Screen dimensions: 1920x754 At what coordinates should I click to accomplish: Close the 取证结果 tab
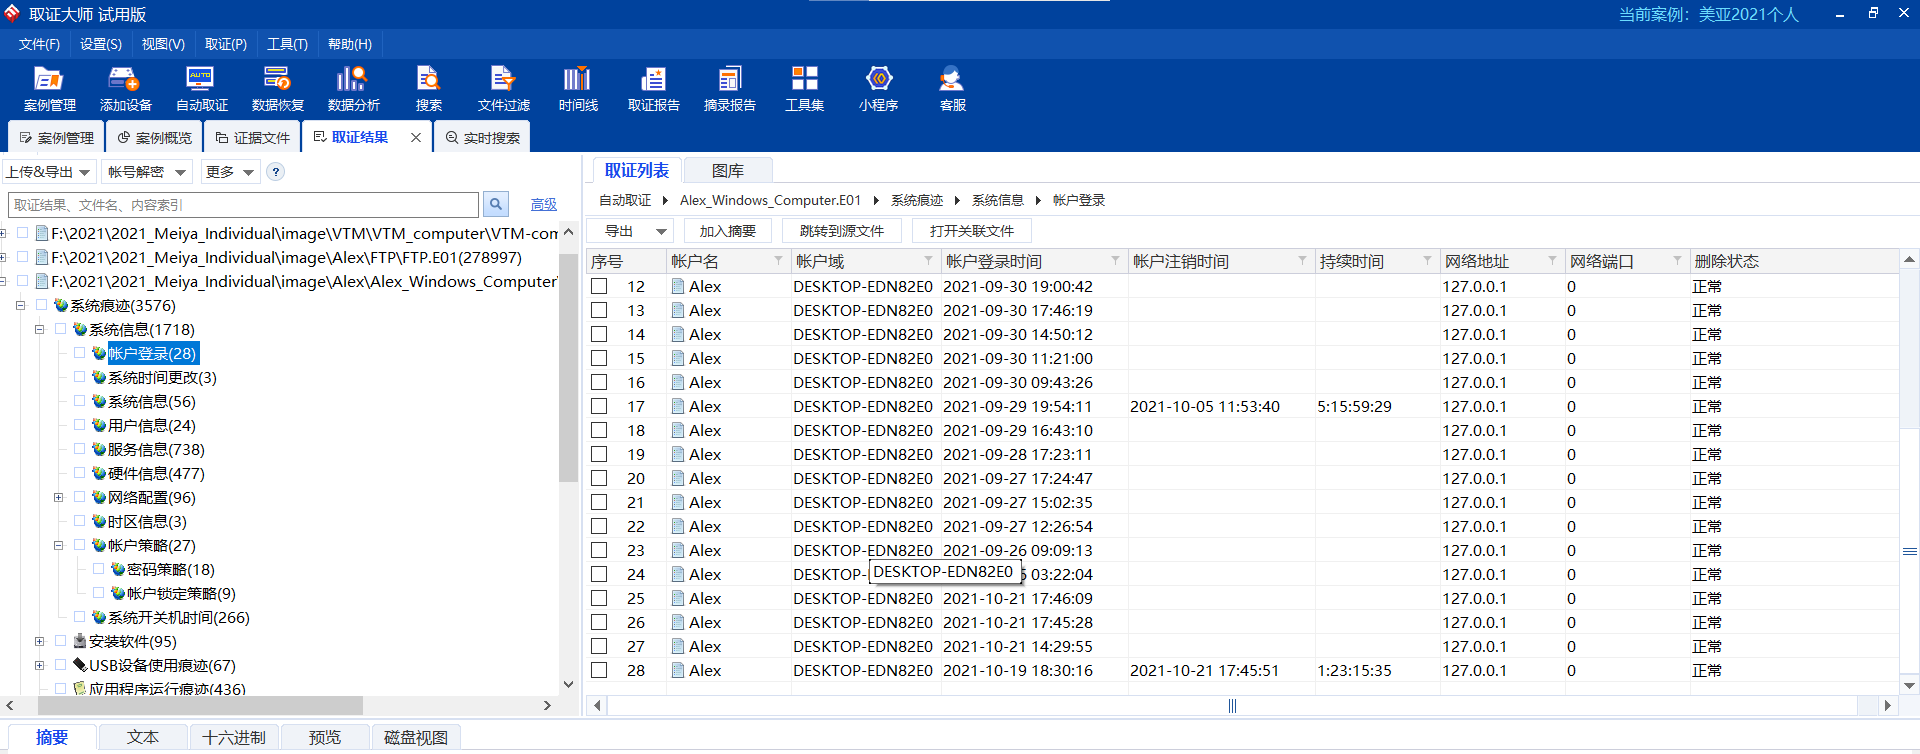point(416,137)
